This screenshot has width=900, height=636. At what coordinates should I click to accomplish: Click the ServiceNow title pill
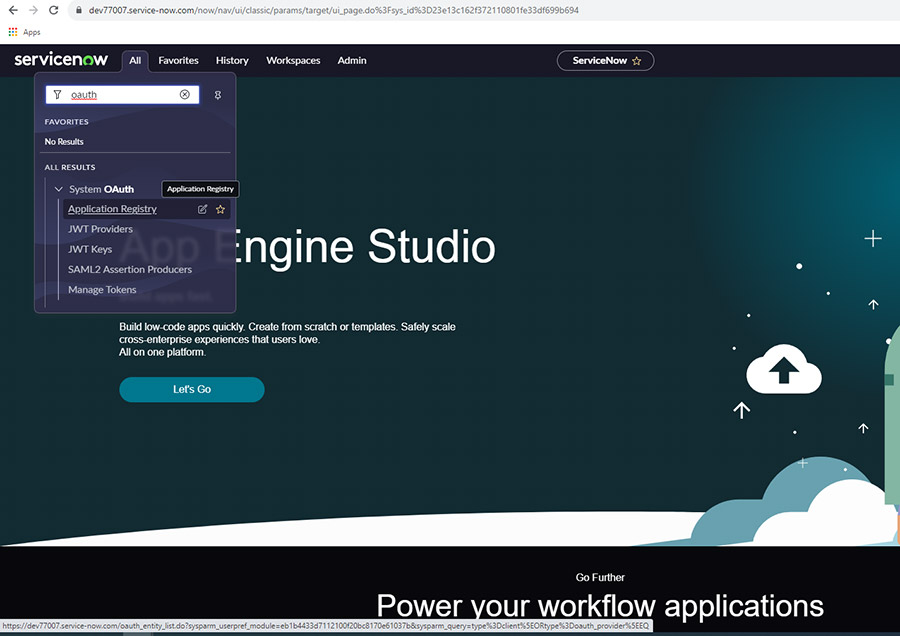pyautogui.click(x=606, y=61)
